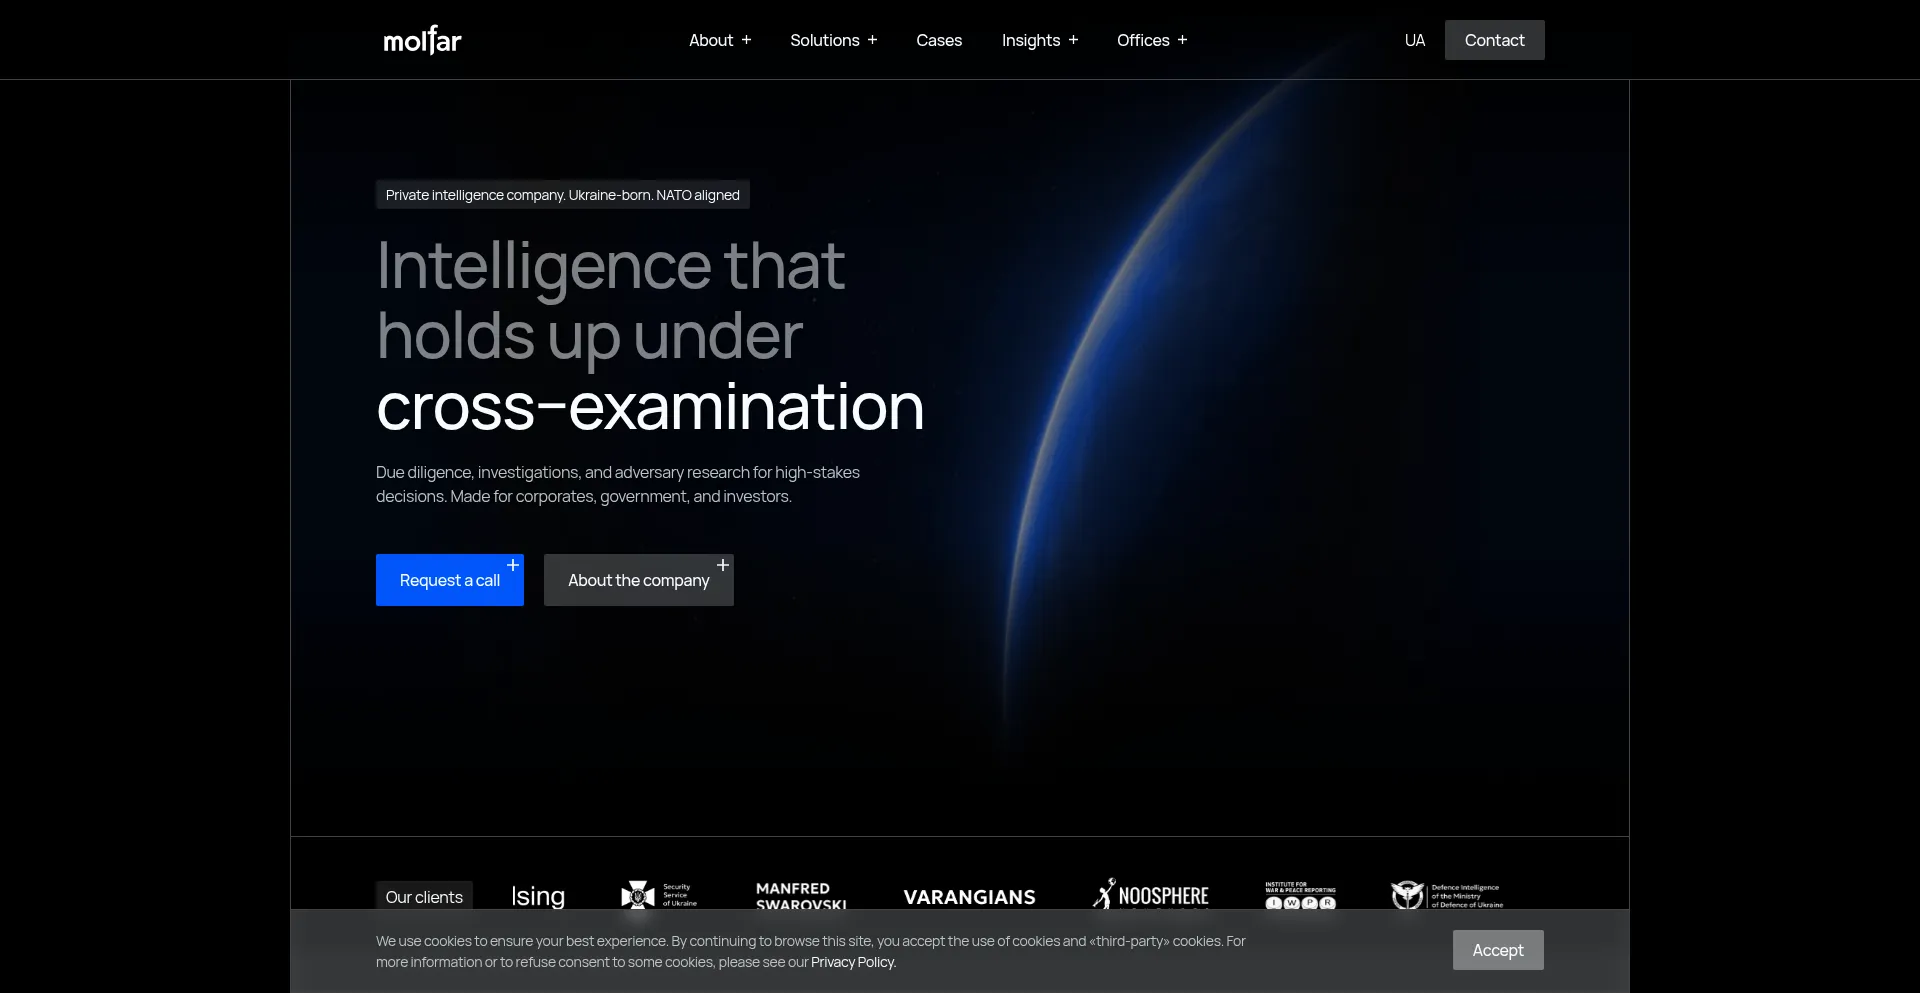Switch language to UA
Screen dimensions: 1920x993
click(x=1415, y=40)
